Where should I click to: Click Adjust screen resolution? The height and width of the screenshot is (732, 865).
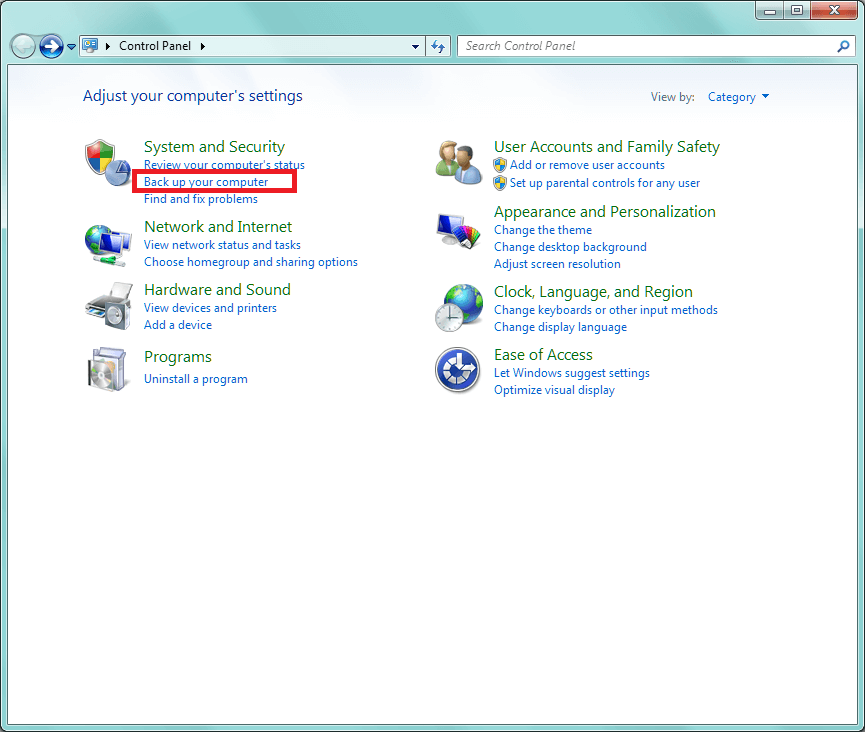pyautogui.click(x=557, y=264)
